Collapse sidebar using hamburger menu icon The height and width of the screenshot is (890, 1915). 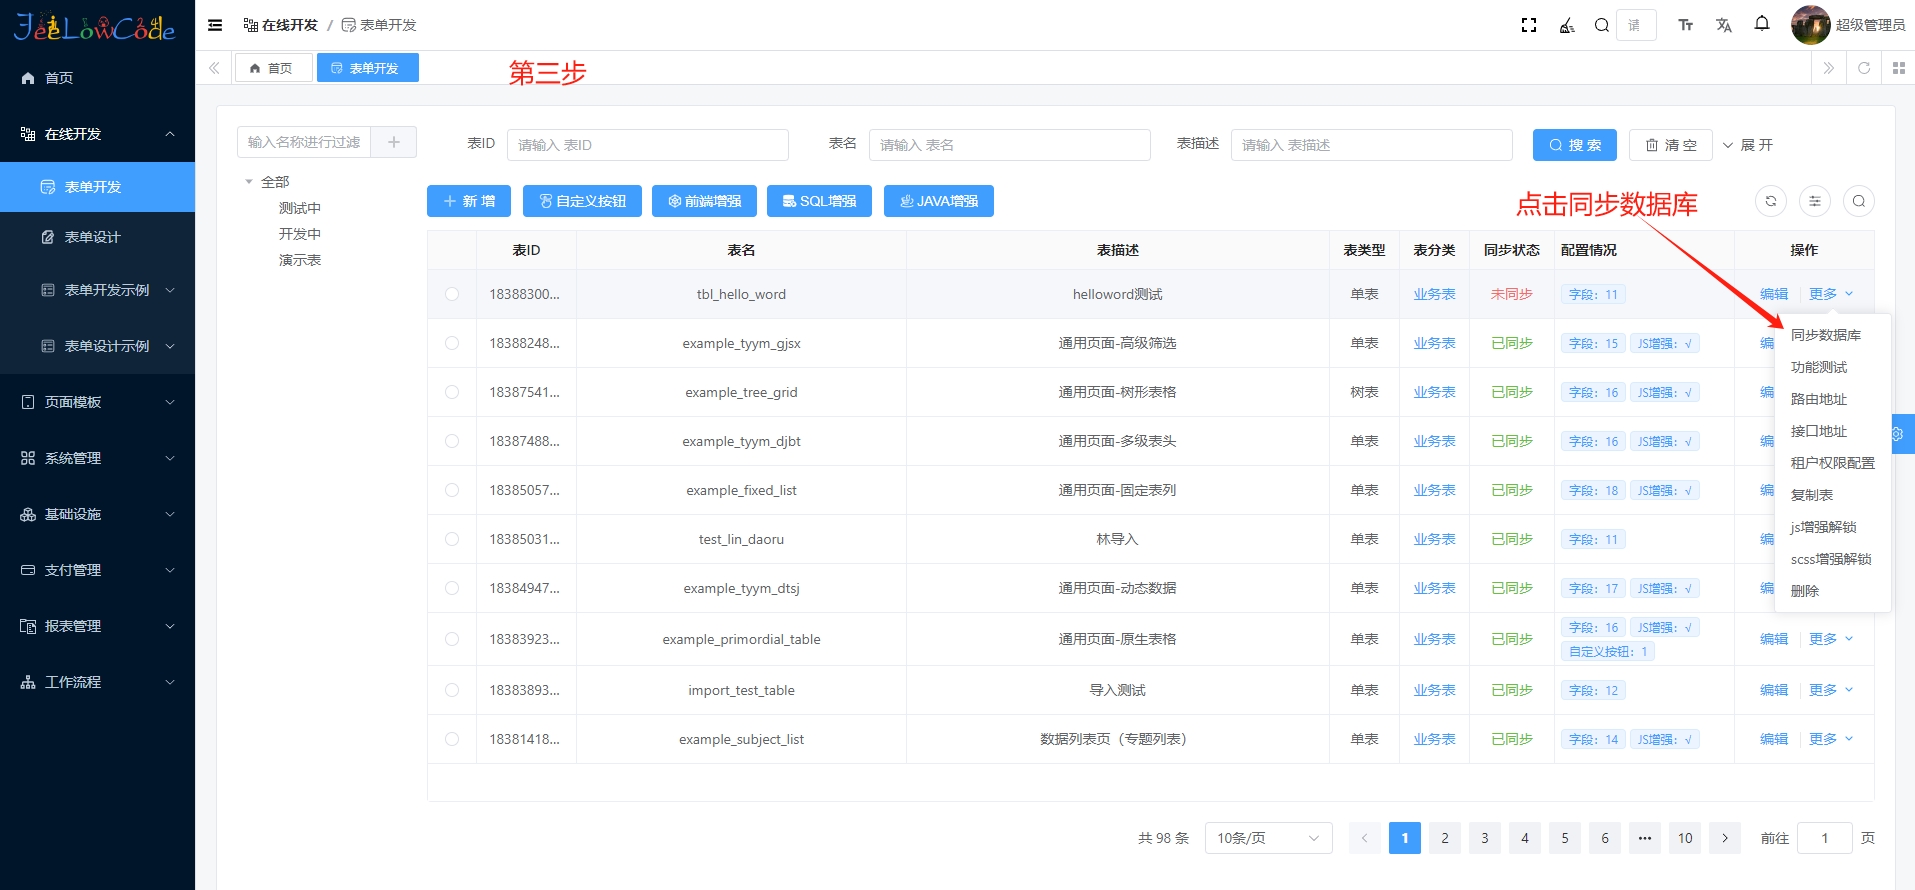point(215,25)
